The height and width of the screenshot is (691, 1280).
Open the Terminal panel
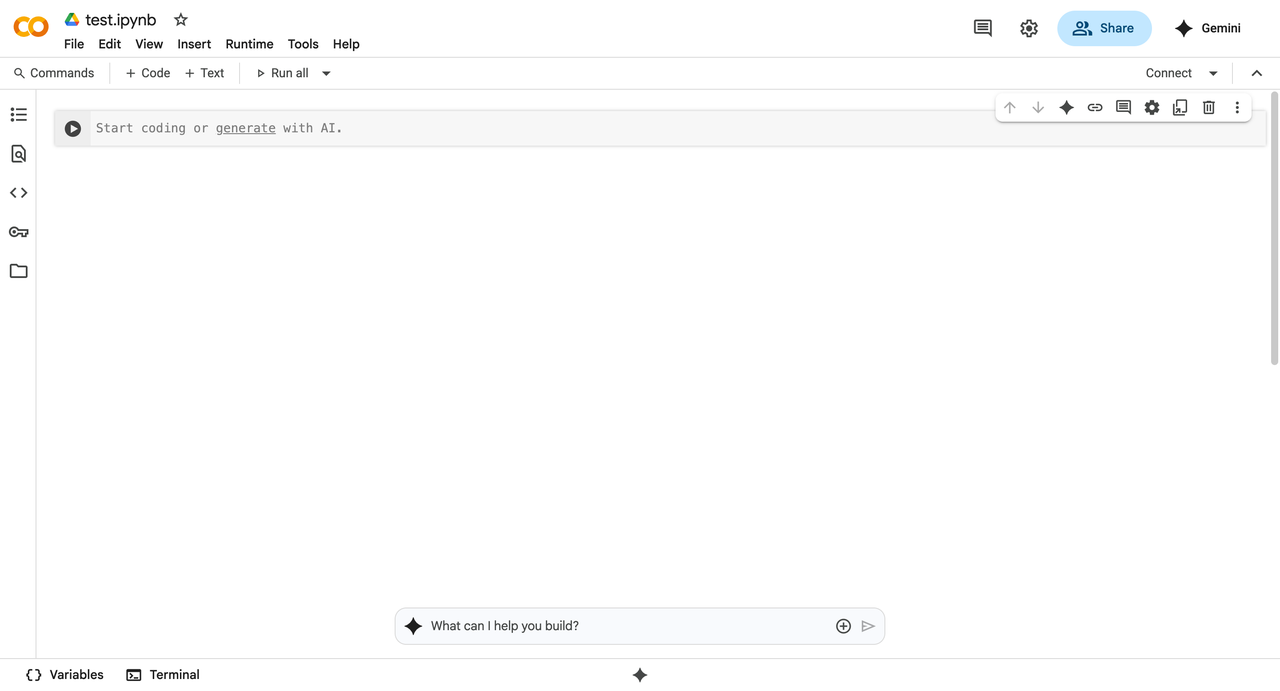tap(163, 675)
